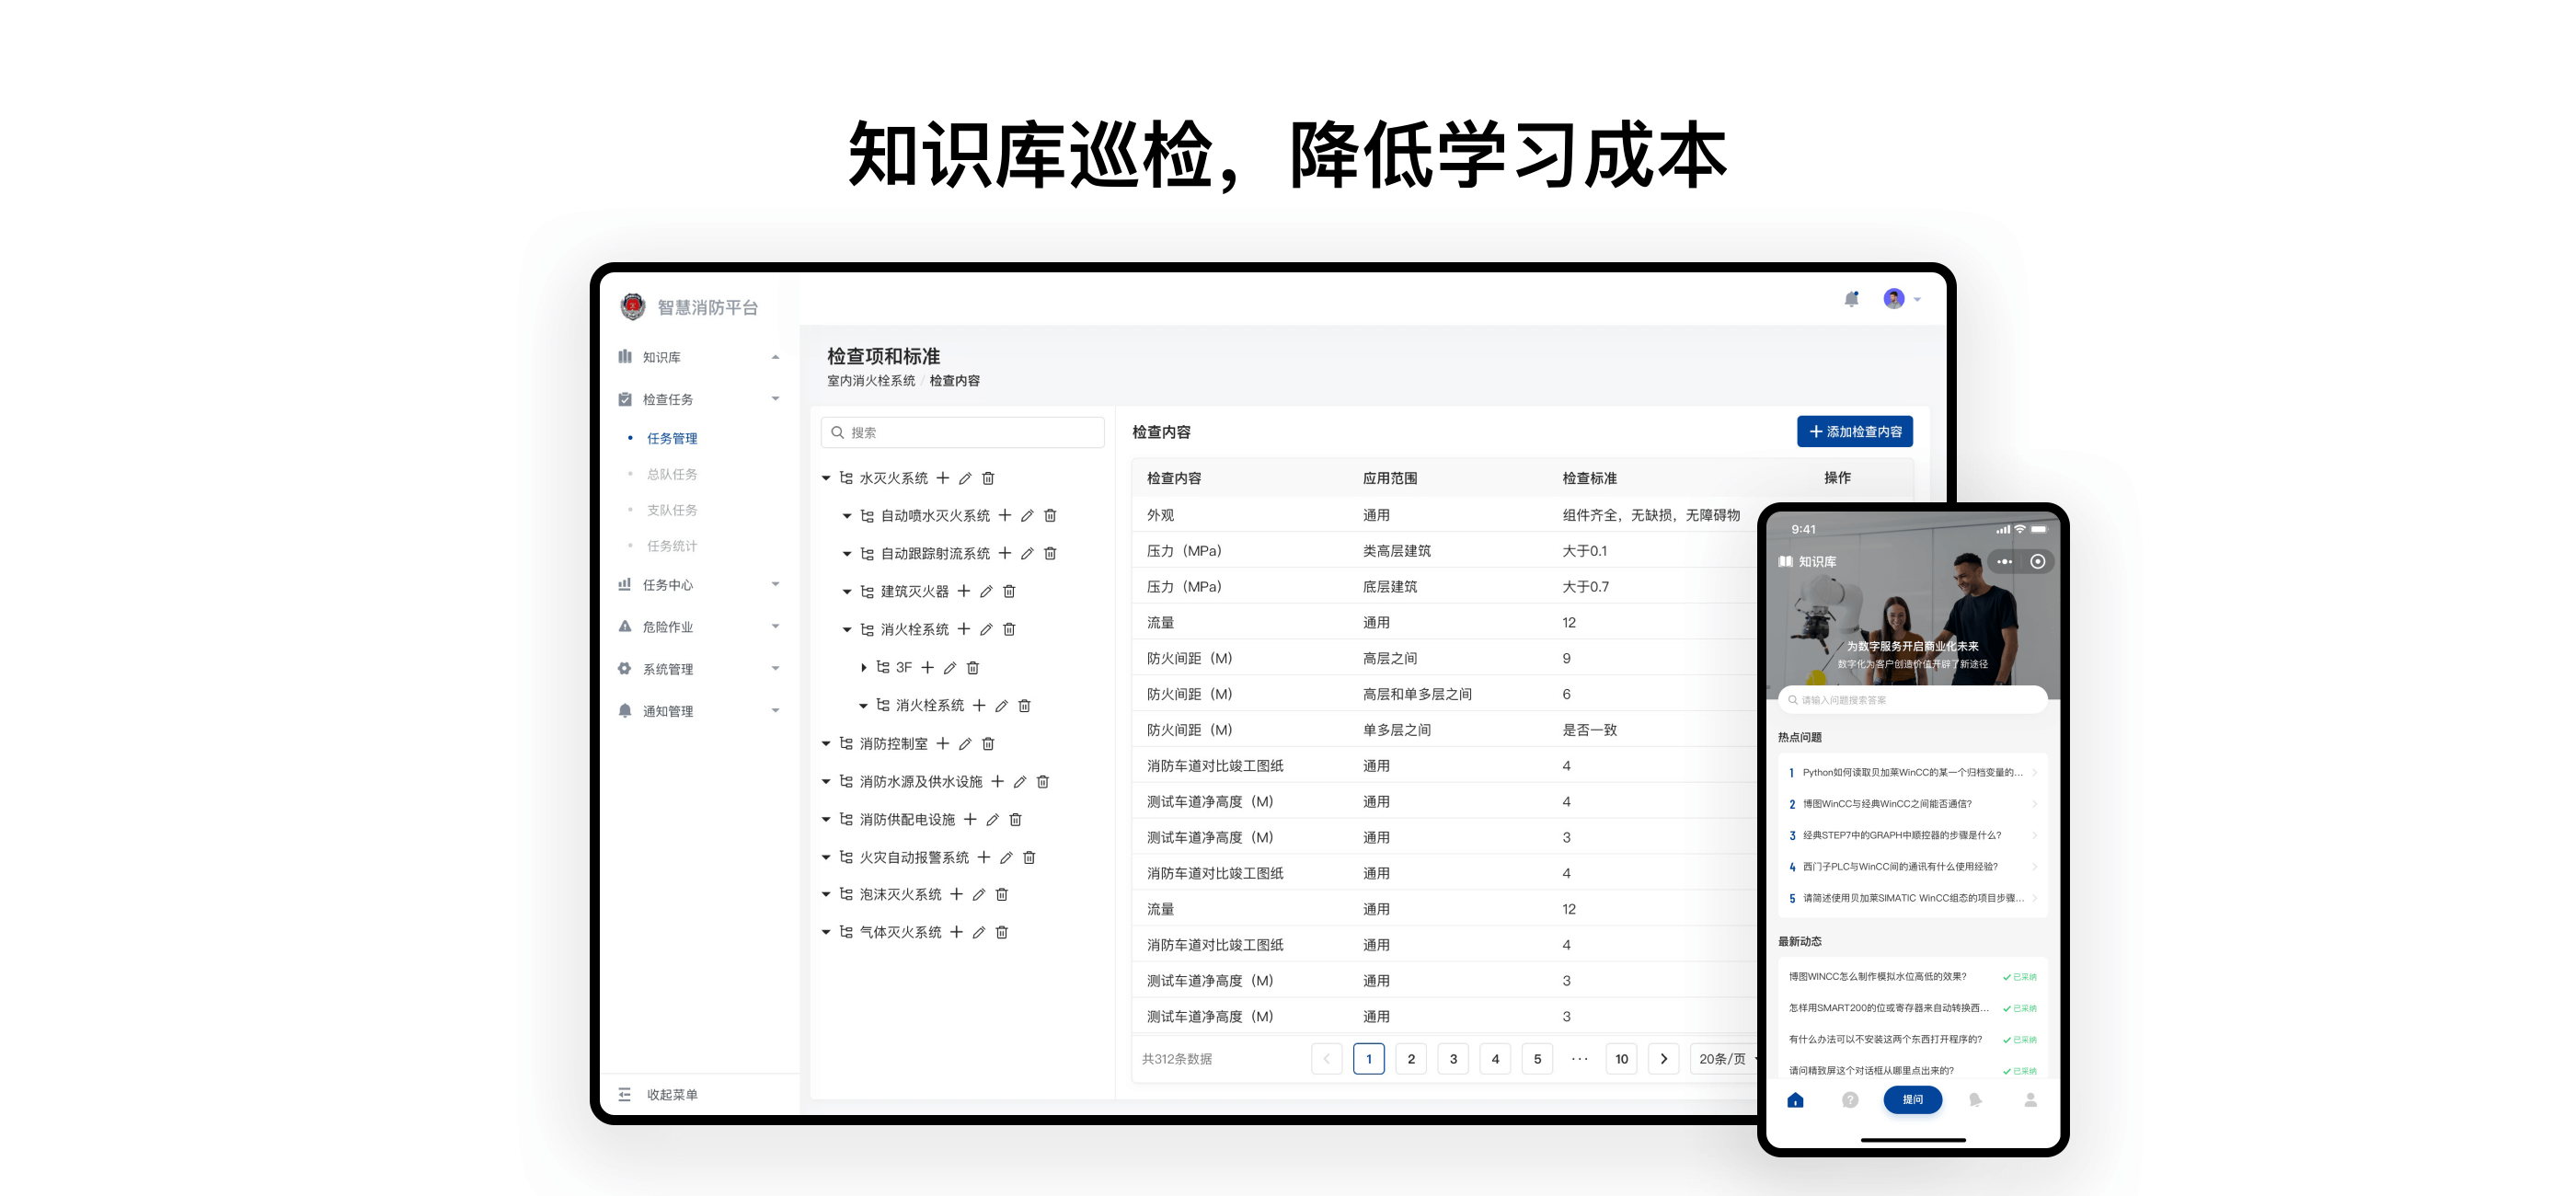
Task: Add an item under 消防控制室
Action: pyautogui.click(x=943, y=744)
